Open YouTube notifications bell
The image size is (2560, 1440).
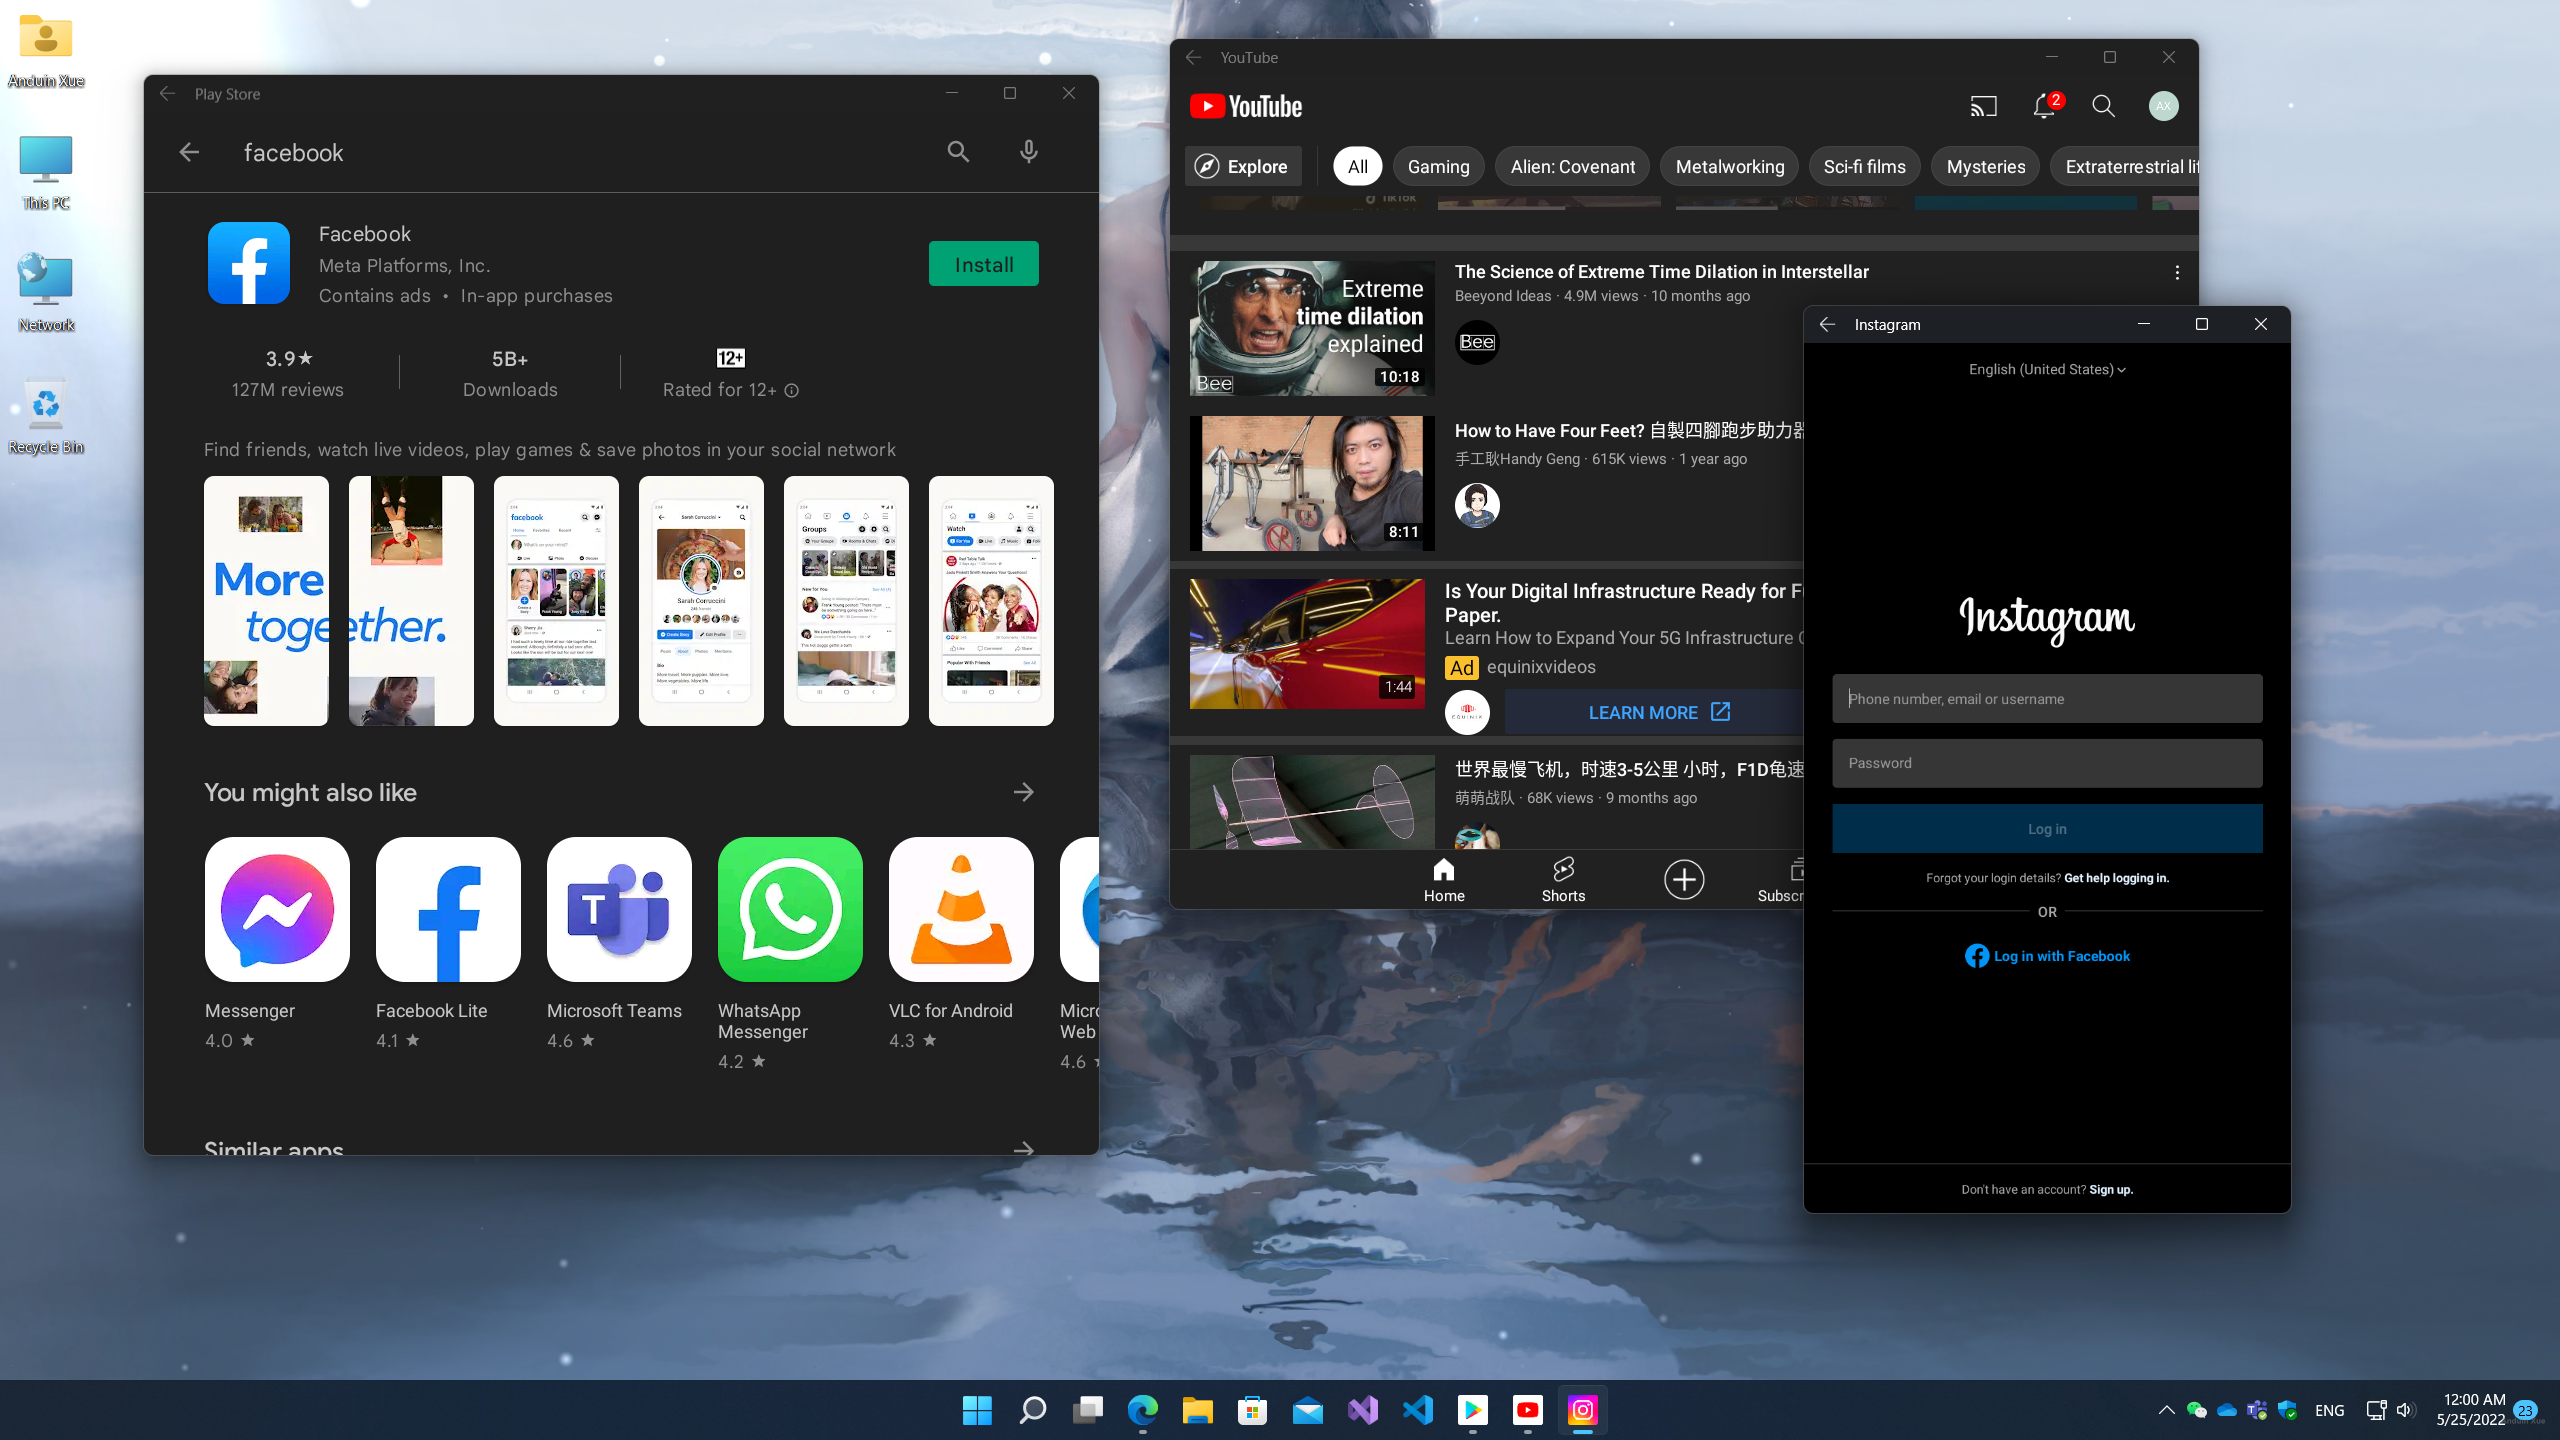pyautogui.click(x=2044, y=106)
